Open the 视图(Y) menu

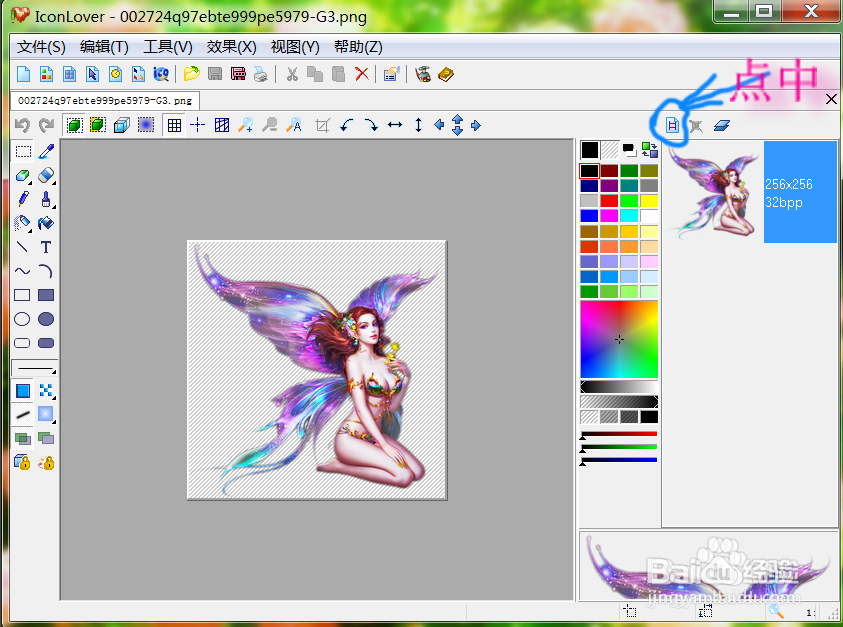[295, 47]
